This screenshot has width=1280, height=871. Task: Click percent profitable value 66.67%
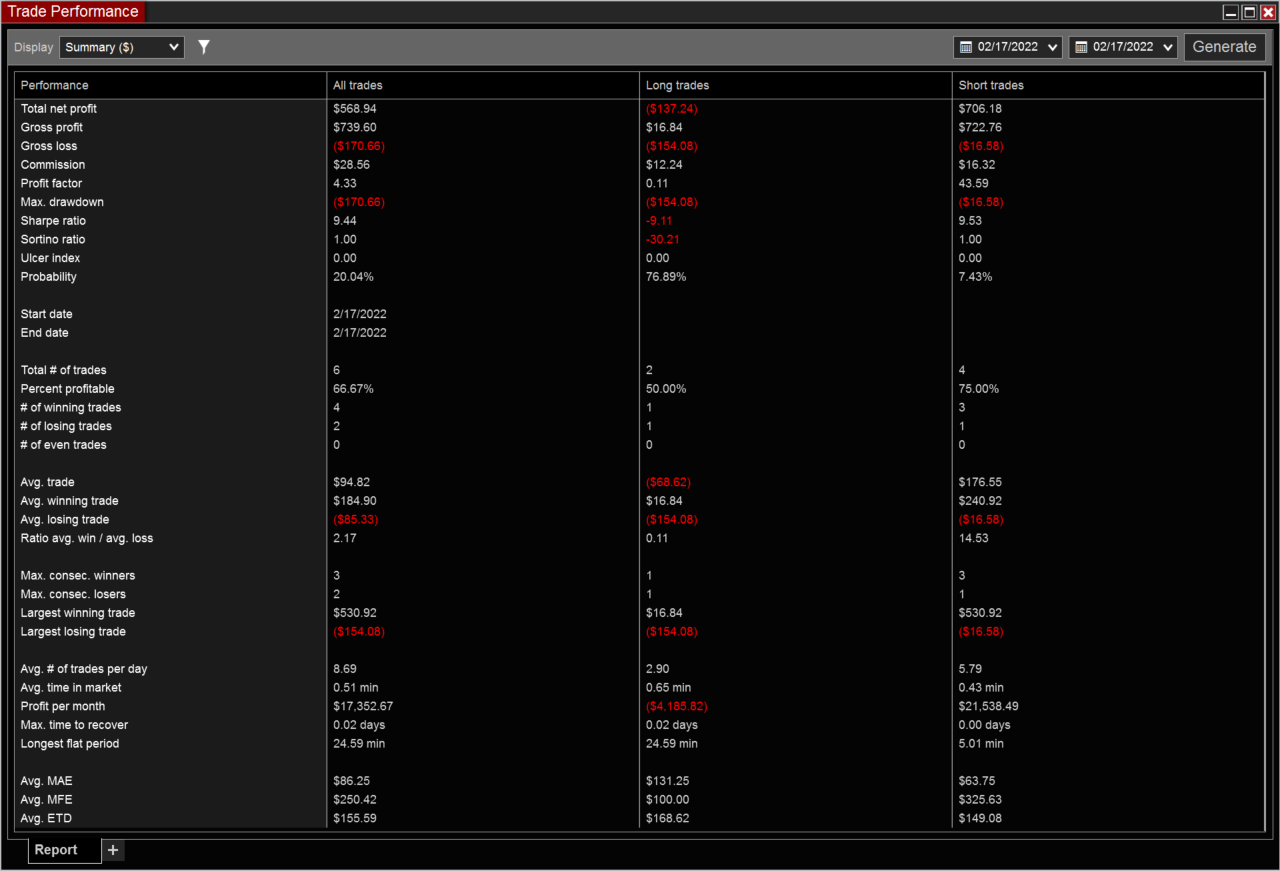pyautogui.click(x=353, y=389)
